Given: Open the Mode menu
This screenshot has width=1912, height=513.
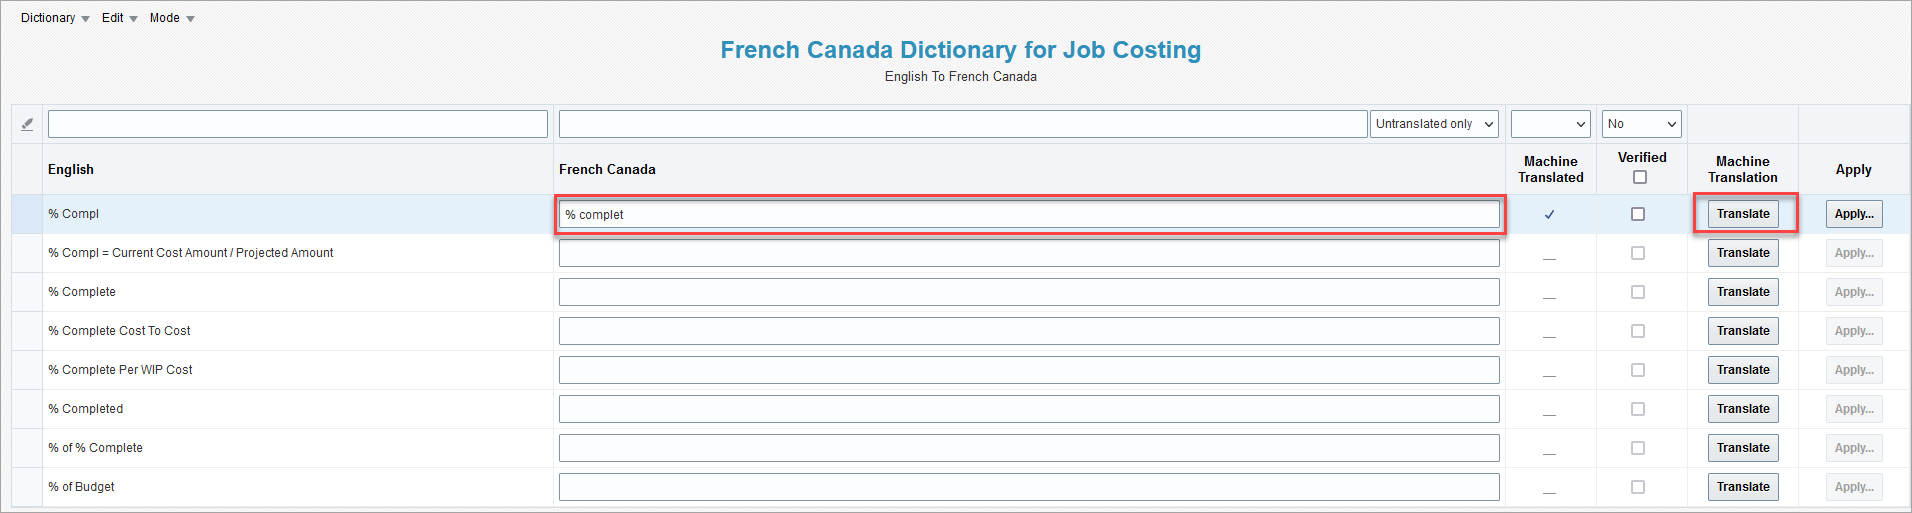Looking at the screenshot, I should [172, 18].
